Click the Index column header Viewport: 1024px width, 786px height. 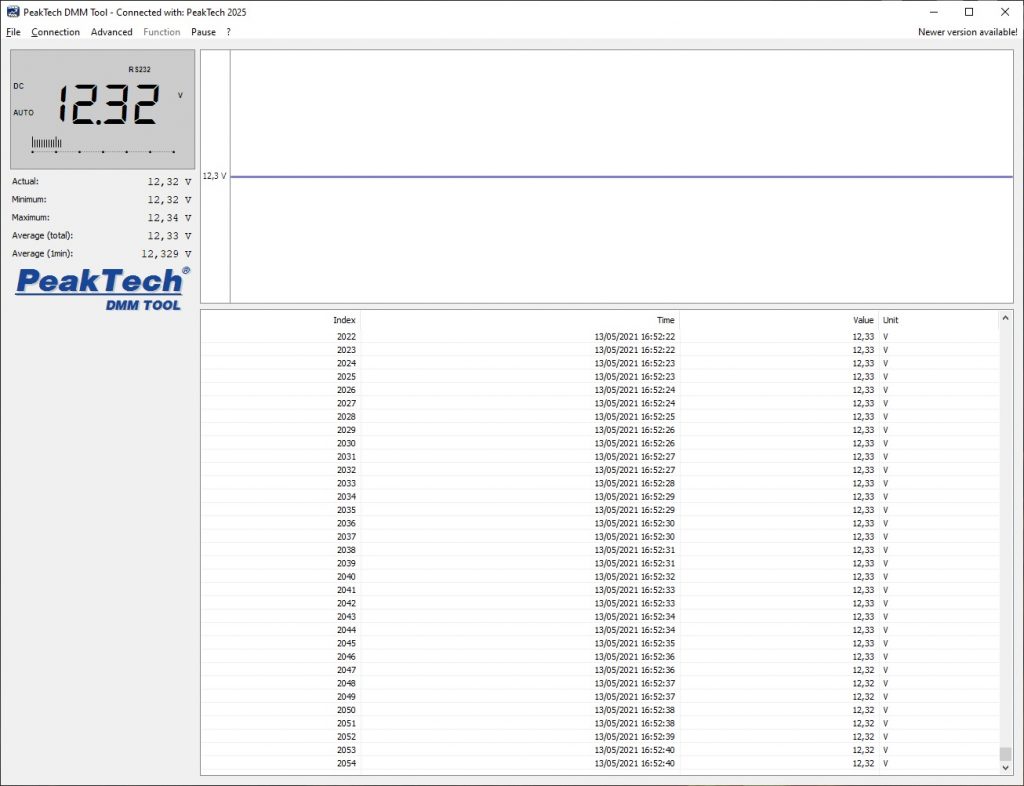coord(343,320)
